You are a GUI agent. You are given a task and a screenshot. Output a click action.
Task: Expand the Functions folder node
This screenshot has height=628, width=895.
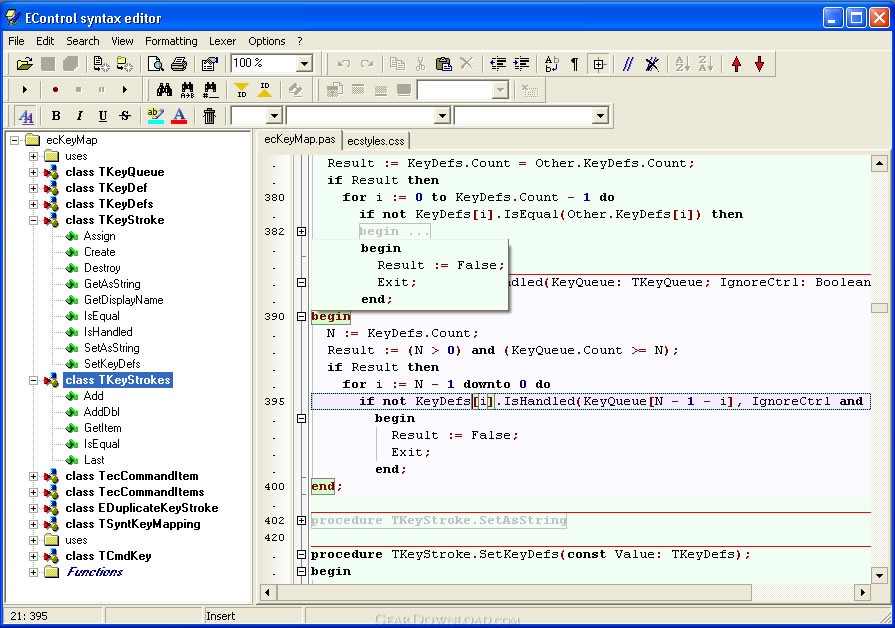(33, 571)
